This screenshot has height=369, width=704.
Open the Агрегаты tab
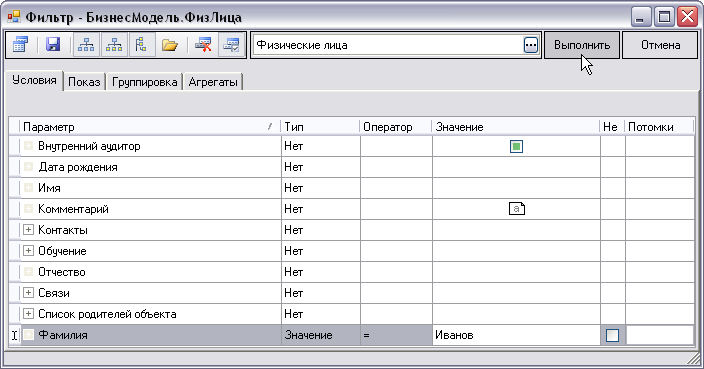pos(213,82)
